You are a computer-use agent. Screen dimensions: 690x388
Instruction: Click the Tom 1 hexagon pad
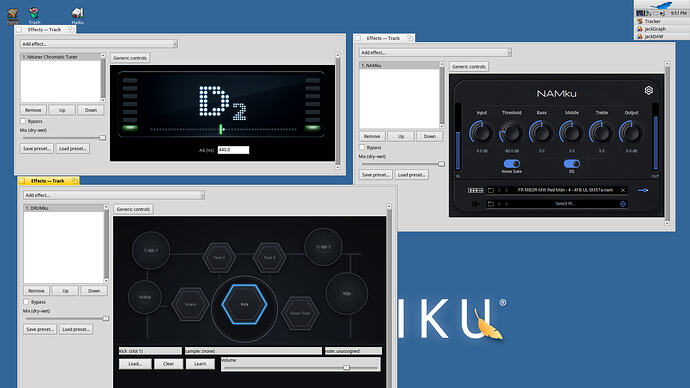(x=219, y=257)
